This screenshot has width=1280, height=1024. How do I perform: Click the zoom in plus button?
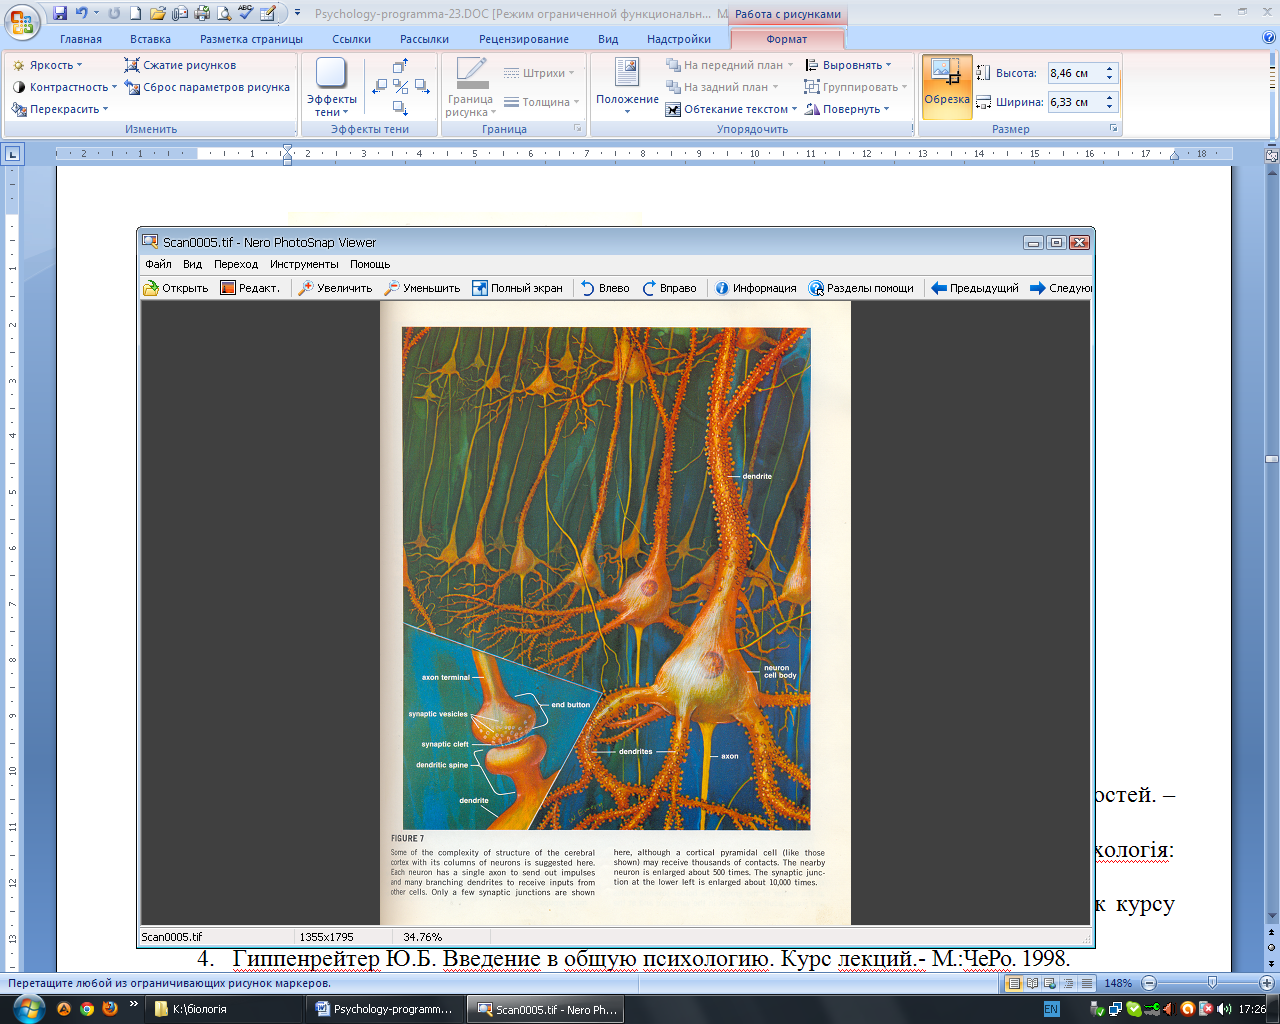pyautogui.click(x=1266, y=983)
